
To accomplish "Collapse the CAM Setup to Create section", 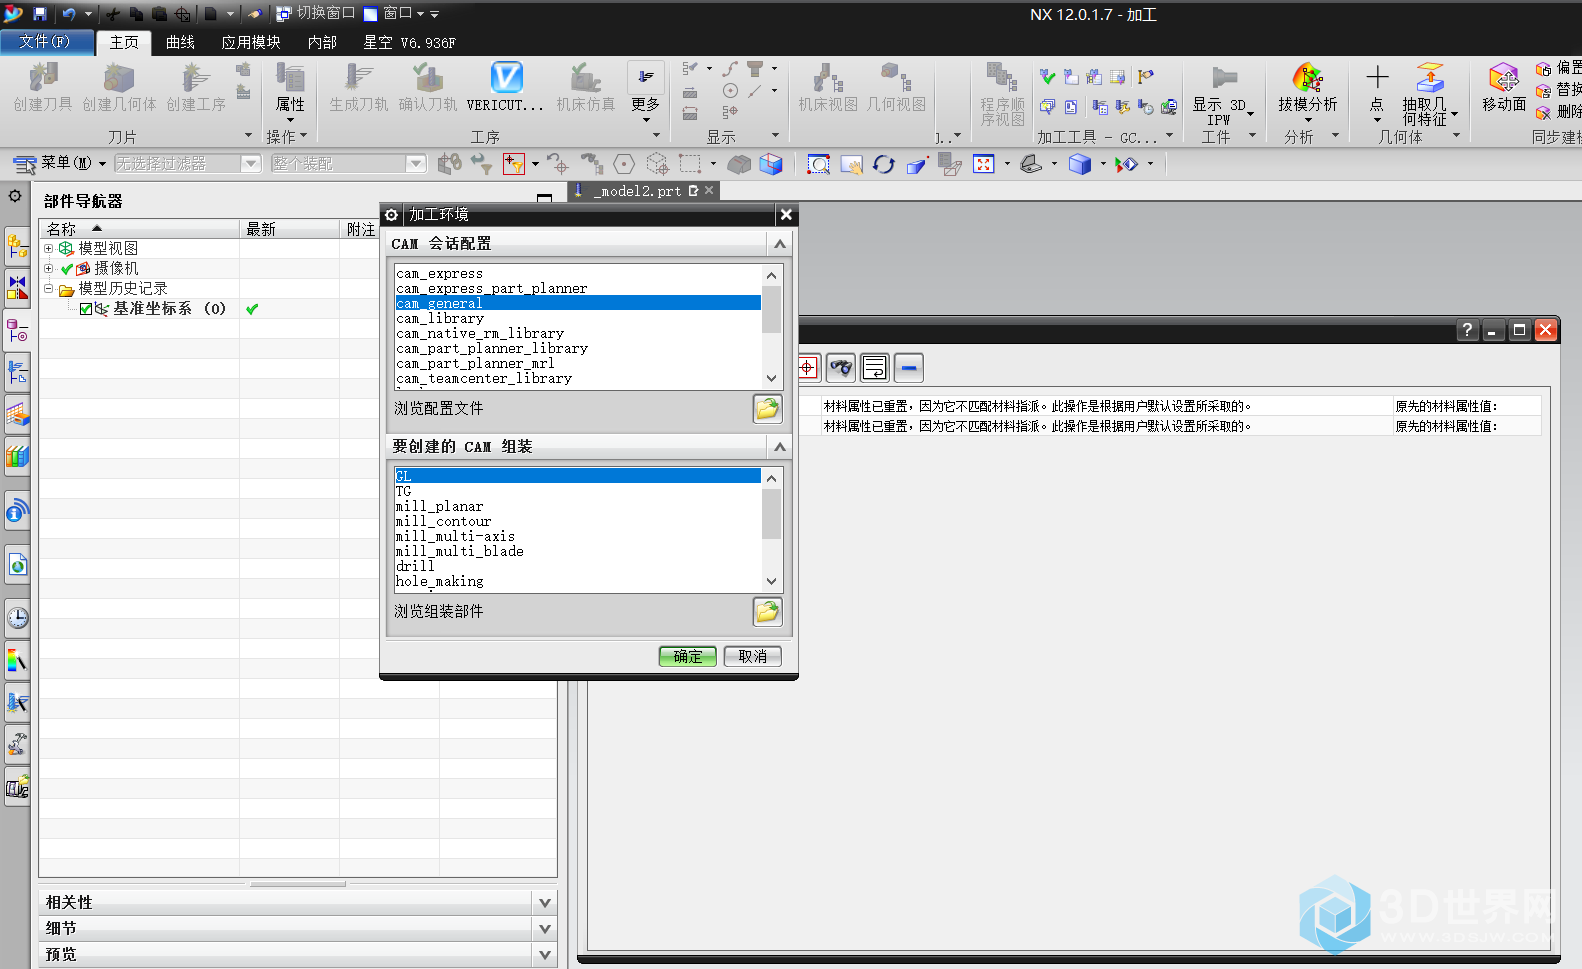I will [x=780, y=446].
